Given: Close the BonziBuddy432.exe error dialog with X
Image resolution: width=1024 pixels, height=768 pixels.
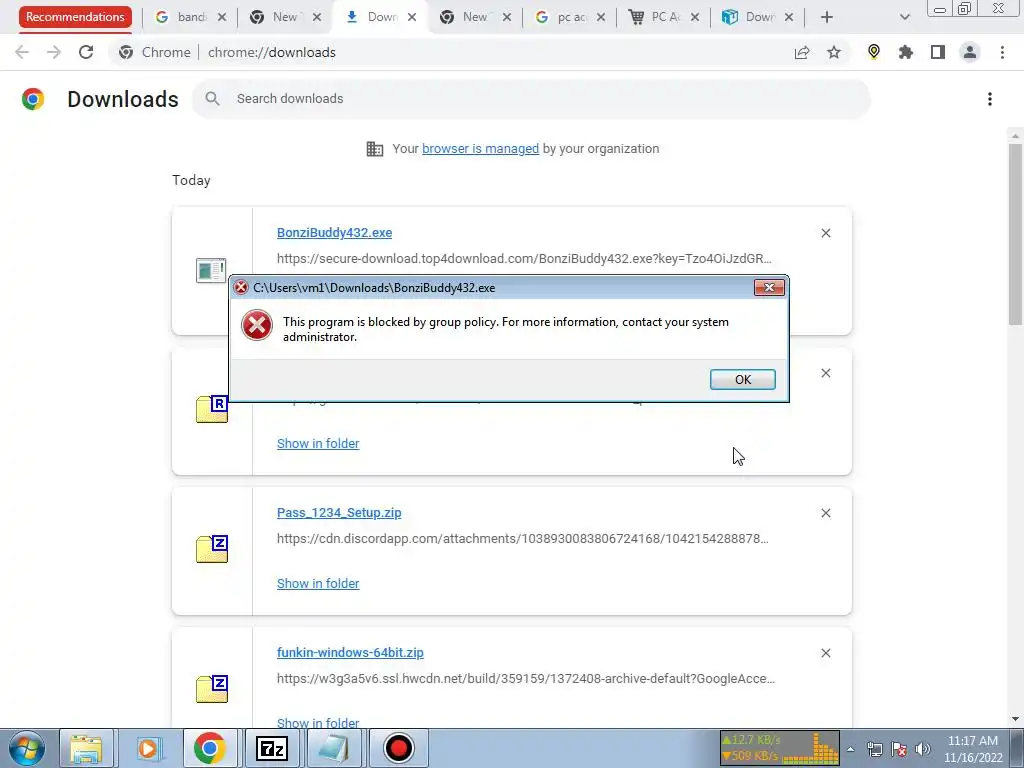Looking at the screenshot, I should [x=769, y=287].
